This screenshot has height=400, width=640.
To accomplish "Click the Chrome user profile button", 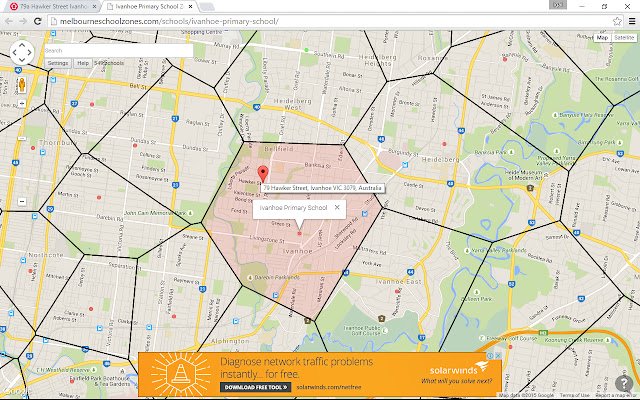I will 558,5.
